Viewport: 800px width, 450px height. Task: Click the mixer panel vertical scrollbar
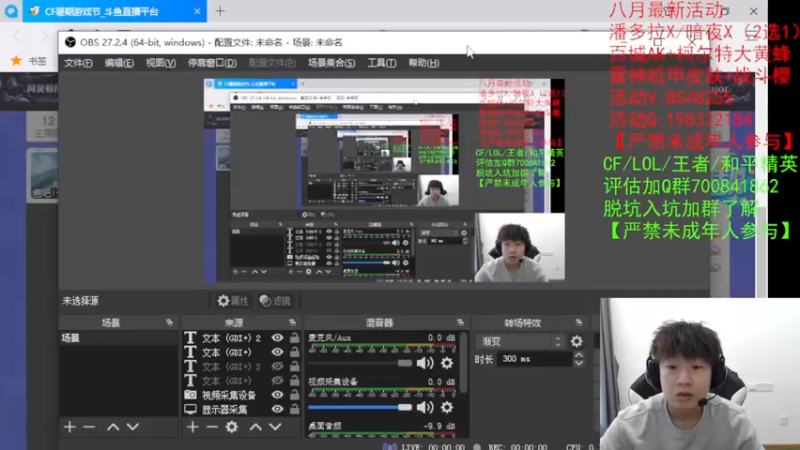[463, 363]
